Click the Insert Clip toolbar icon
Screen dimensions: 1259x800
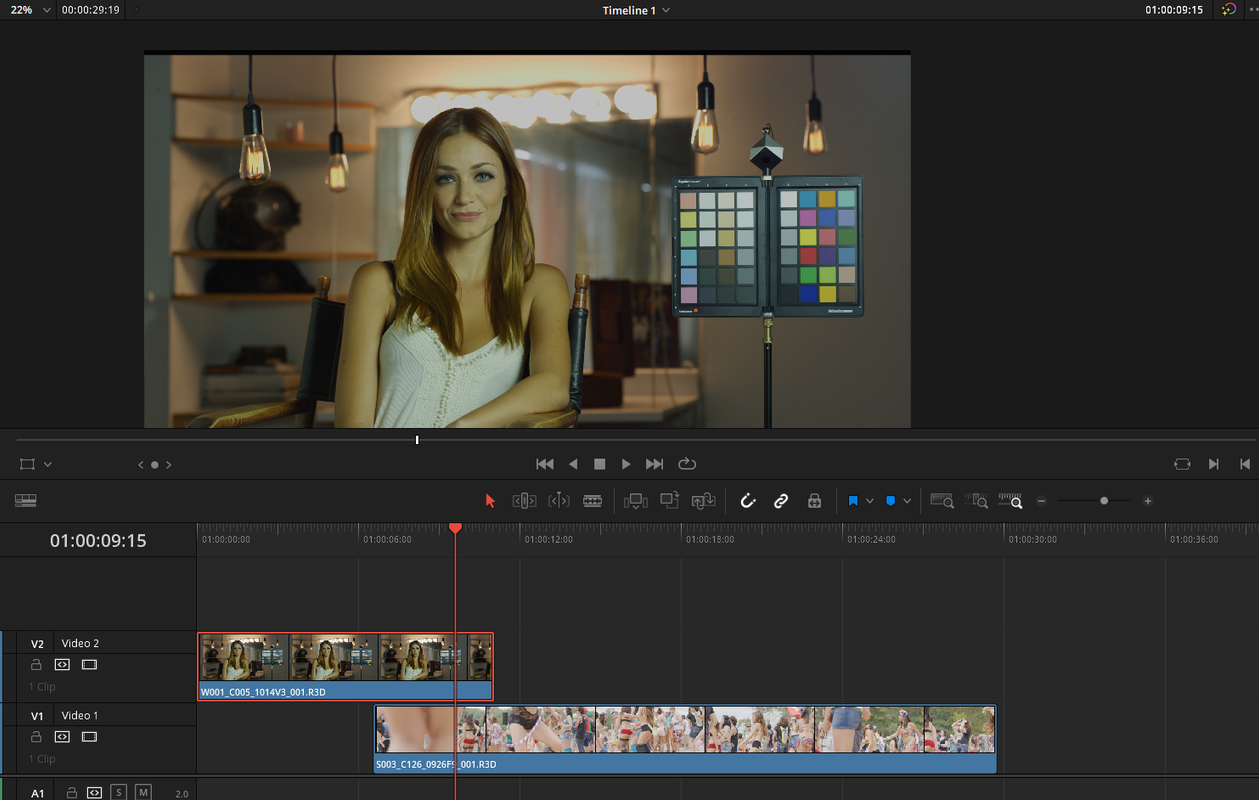tap(635, 501)
